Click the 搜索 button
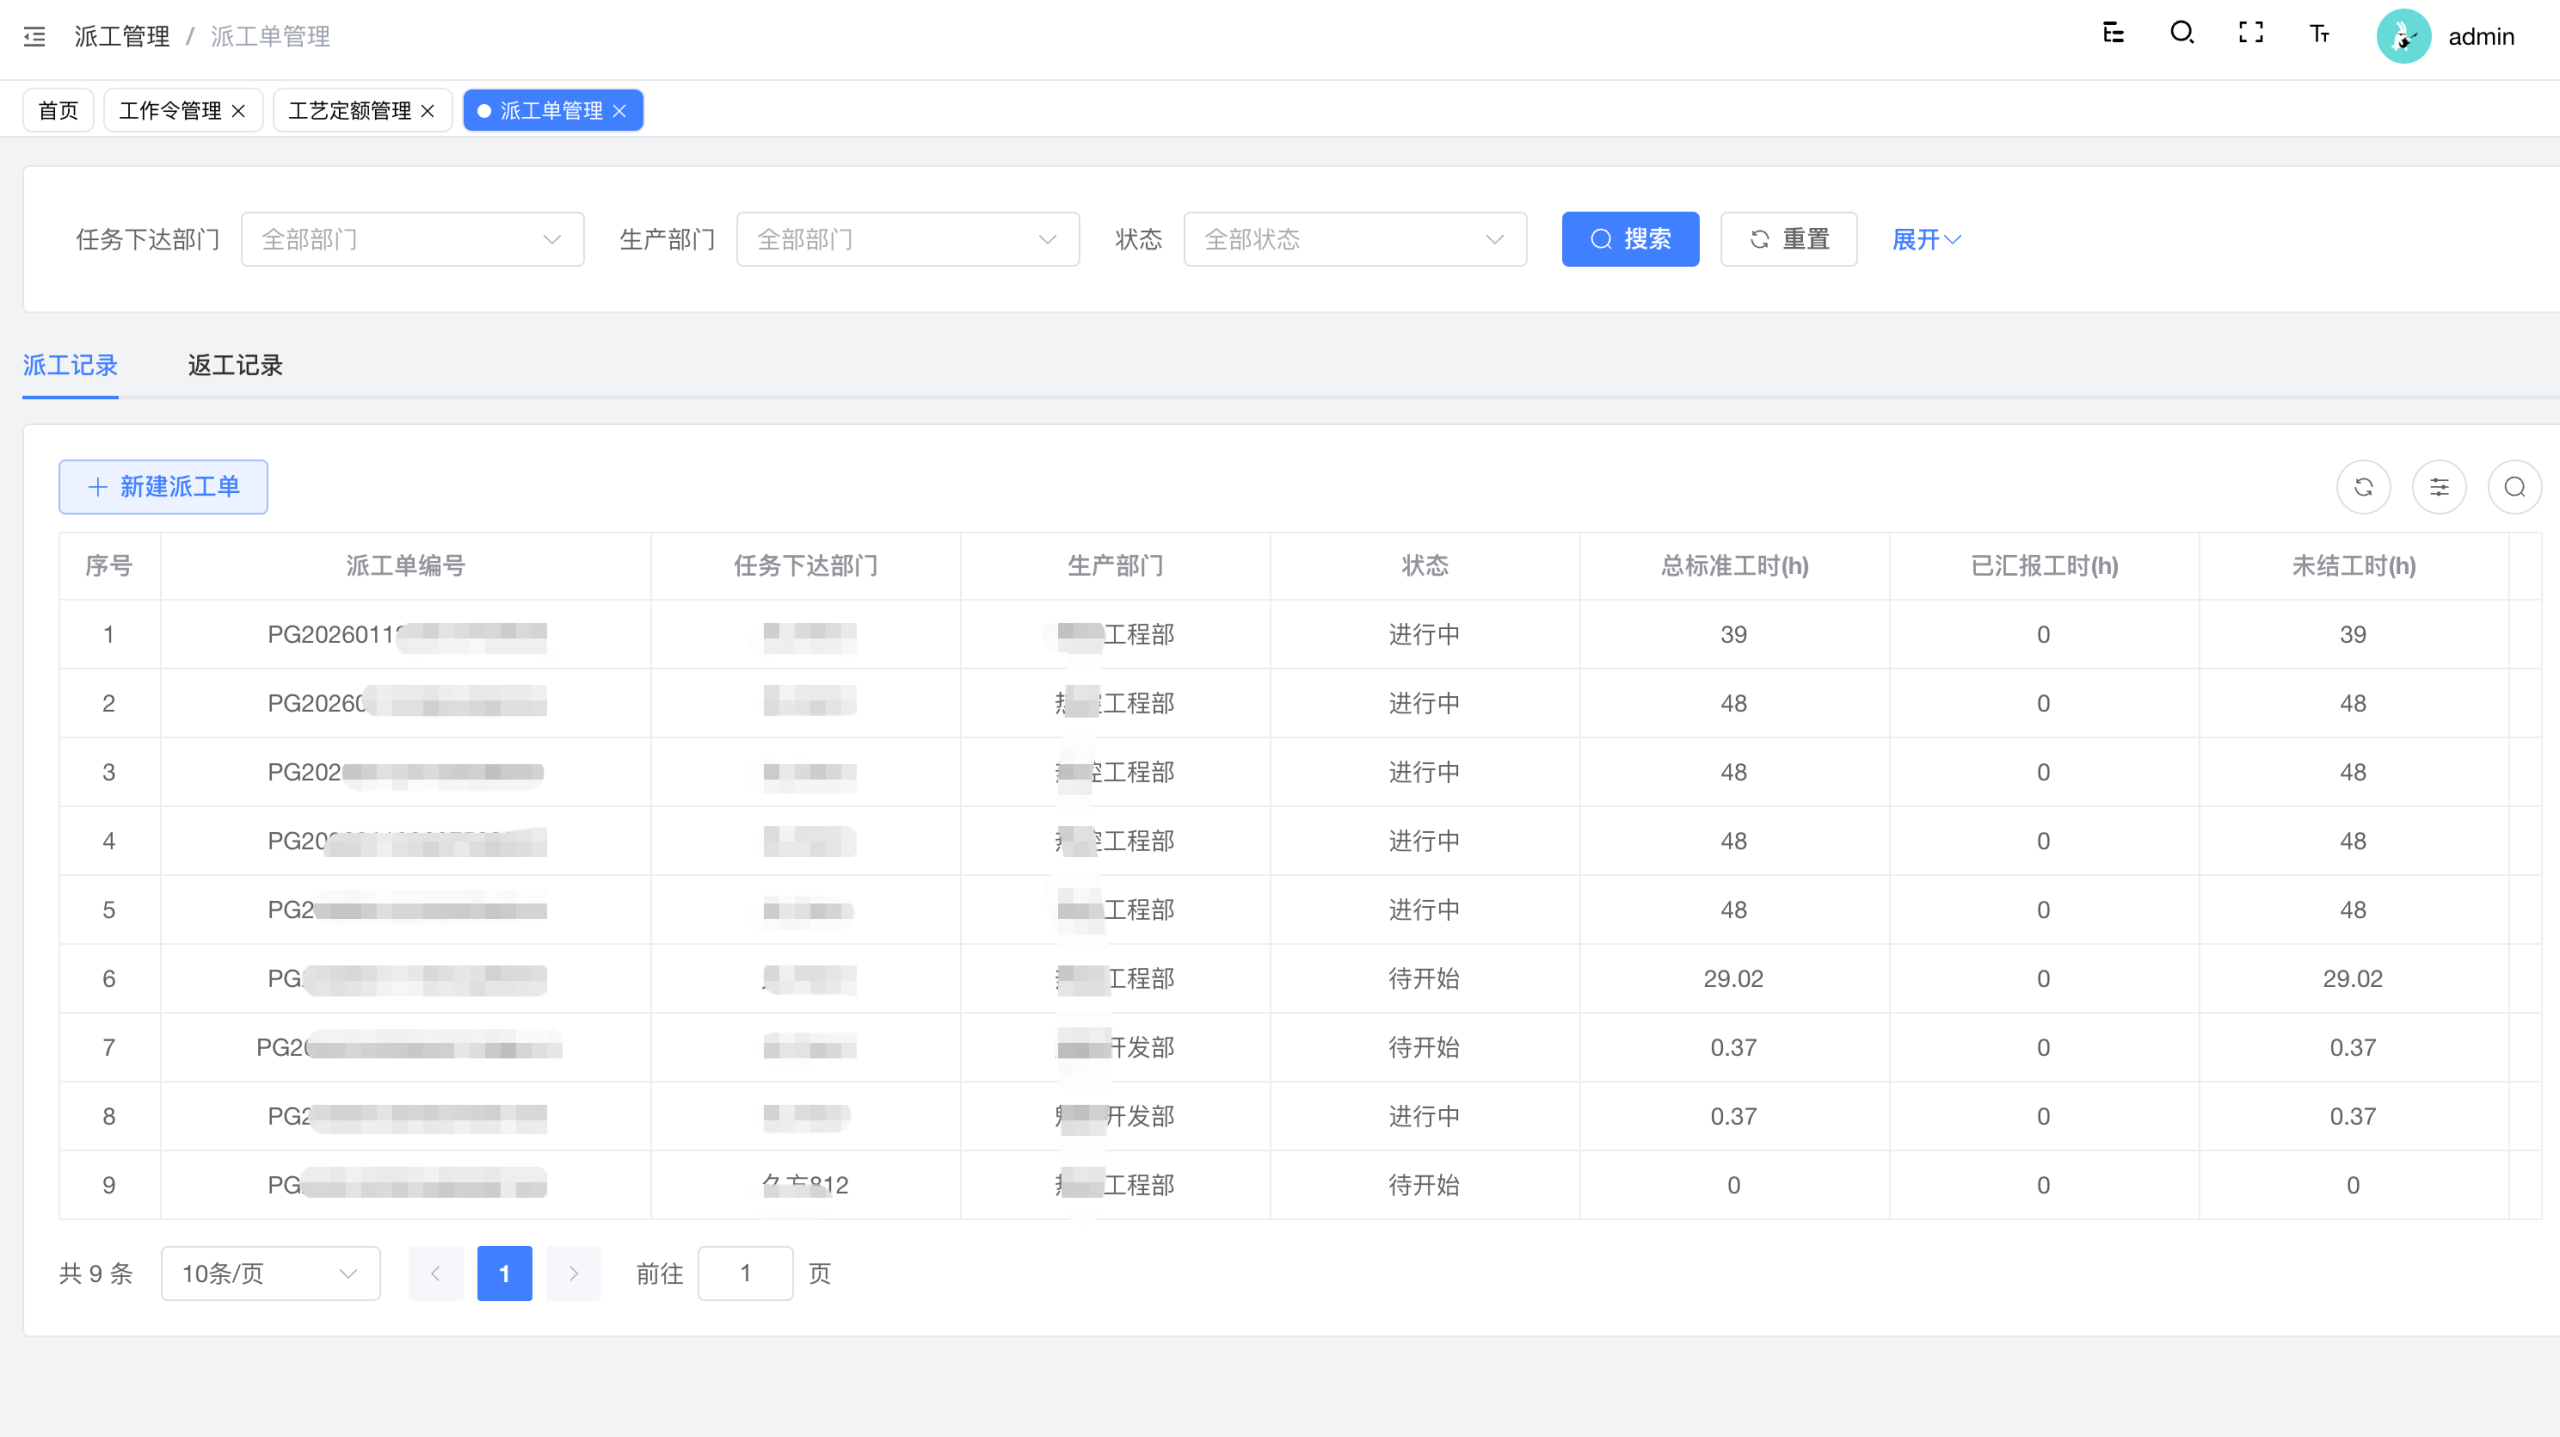This screenshot has height=1437, width=2560. coord(1630,239)
